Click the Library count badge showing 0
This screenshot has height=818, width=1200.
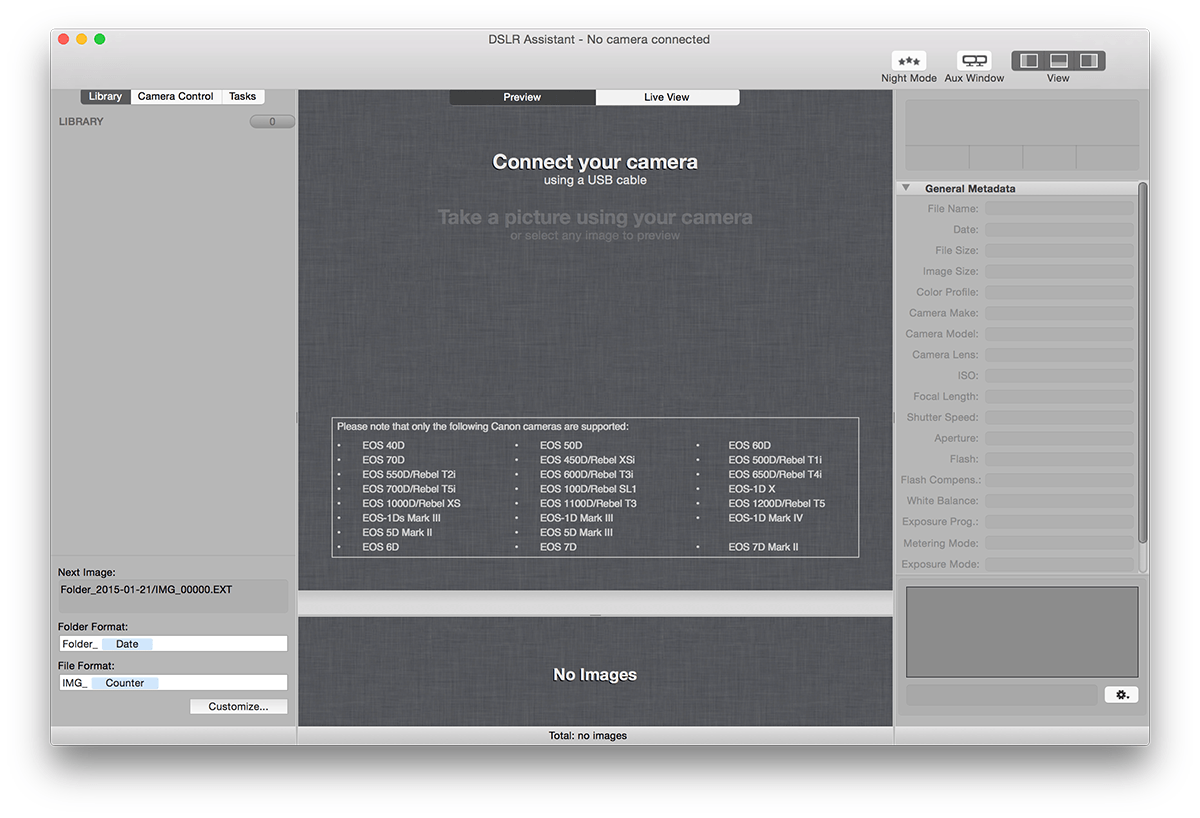pyautogui.click(x=272, y=122)
